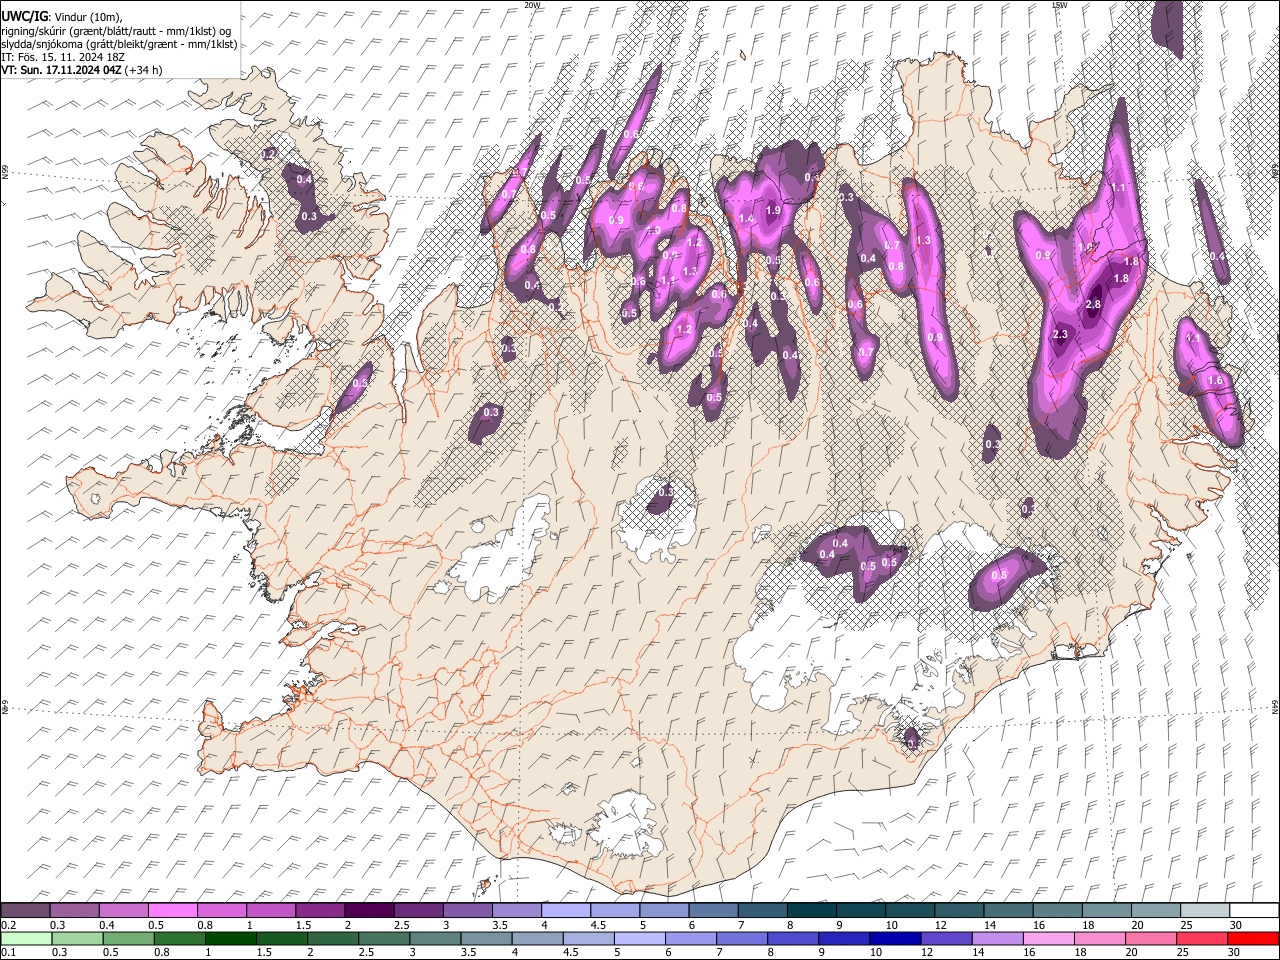This screenshot has width=1280, height=960.
Task: Select the deep navy blue 10–12 rain legend swatch
Action: (895, 938)
